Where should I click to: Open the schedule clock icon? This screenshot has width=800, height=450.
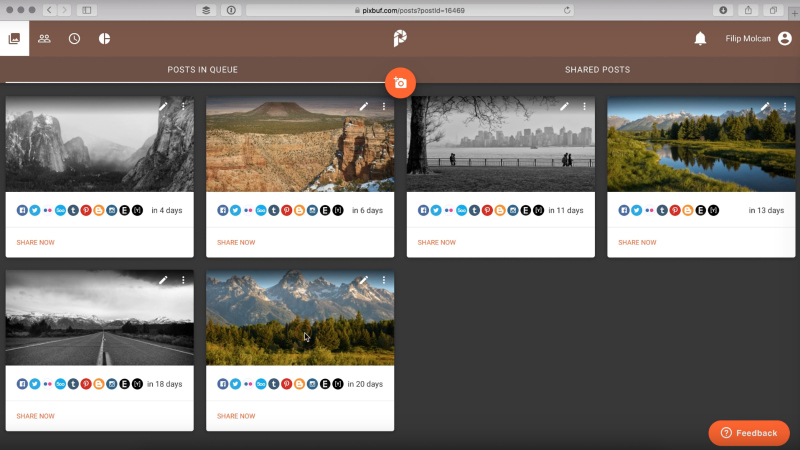[74, 39]
